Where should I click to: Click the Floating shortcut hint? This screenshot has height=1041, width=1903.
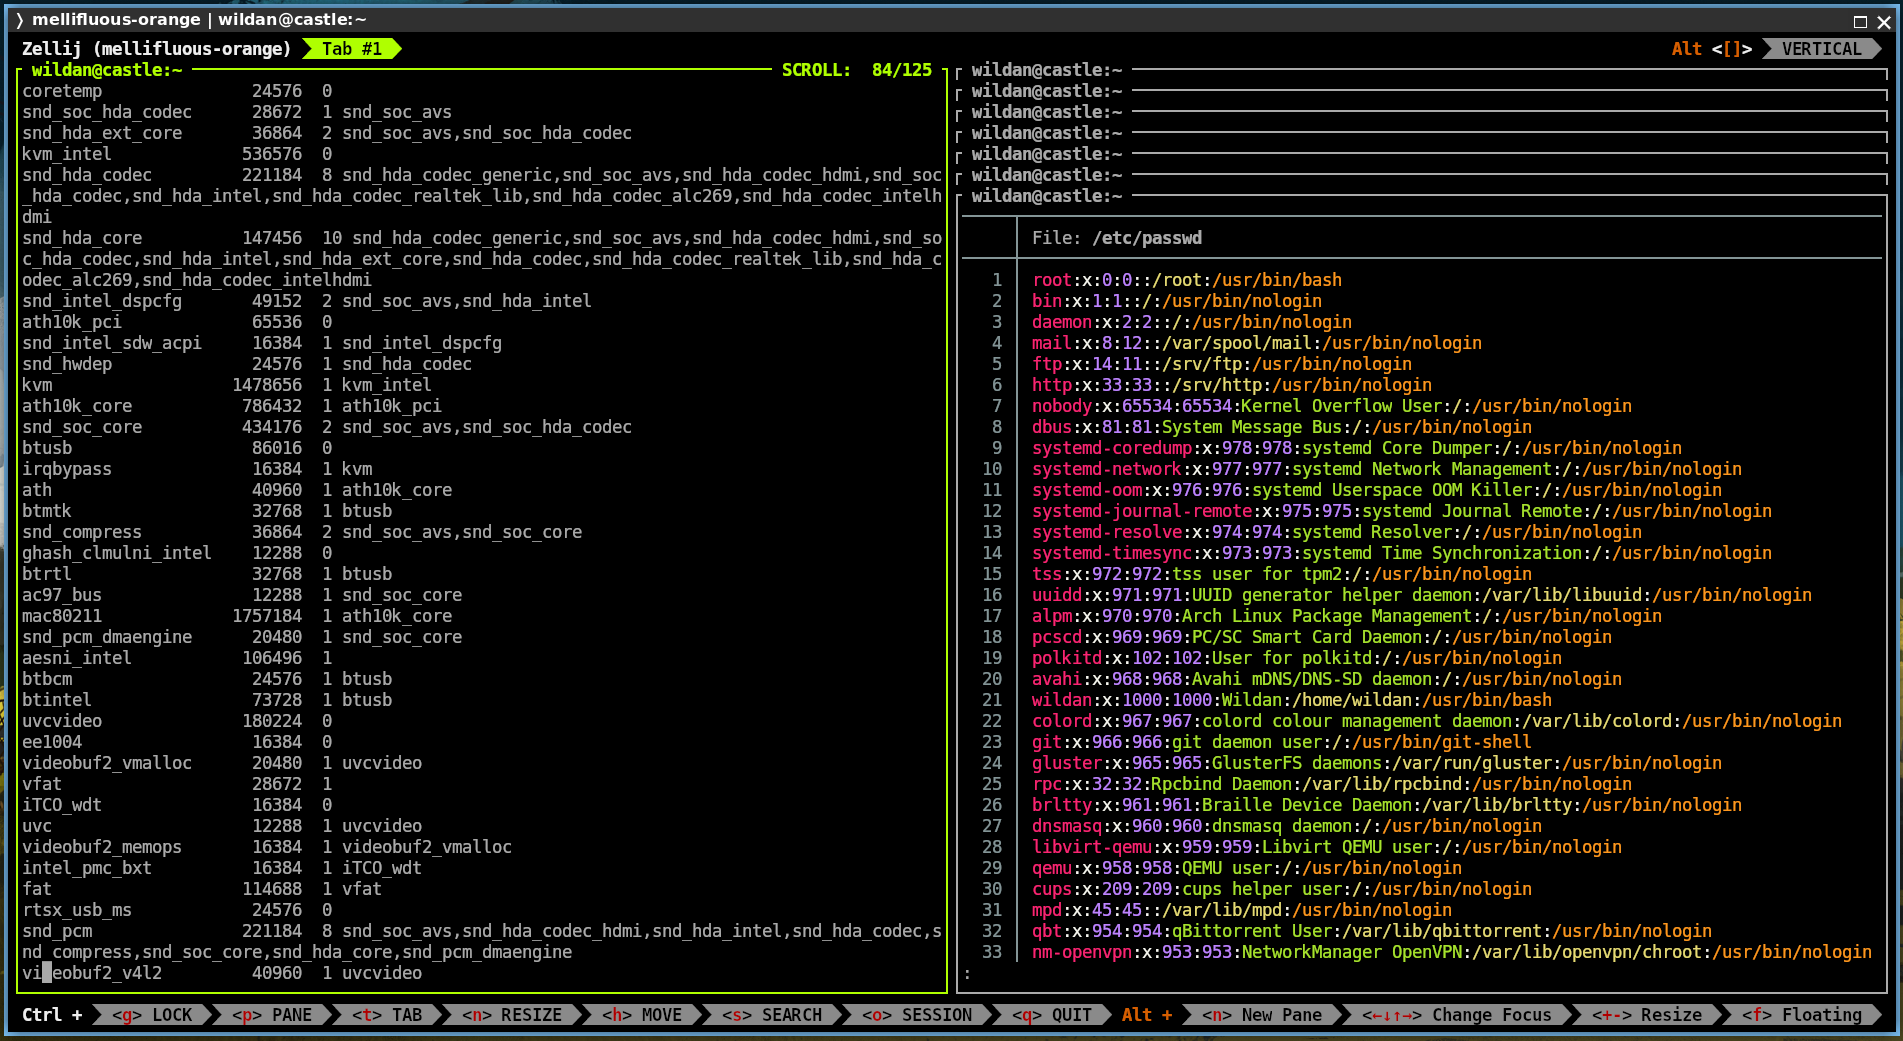tap(1802, 1015)
